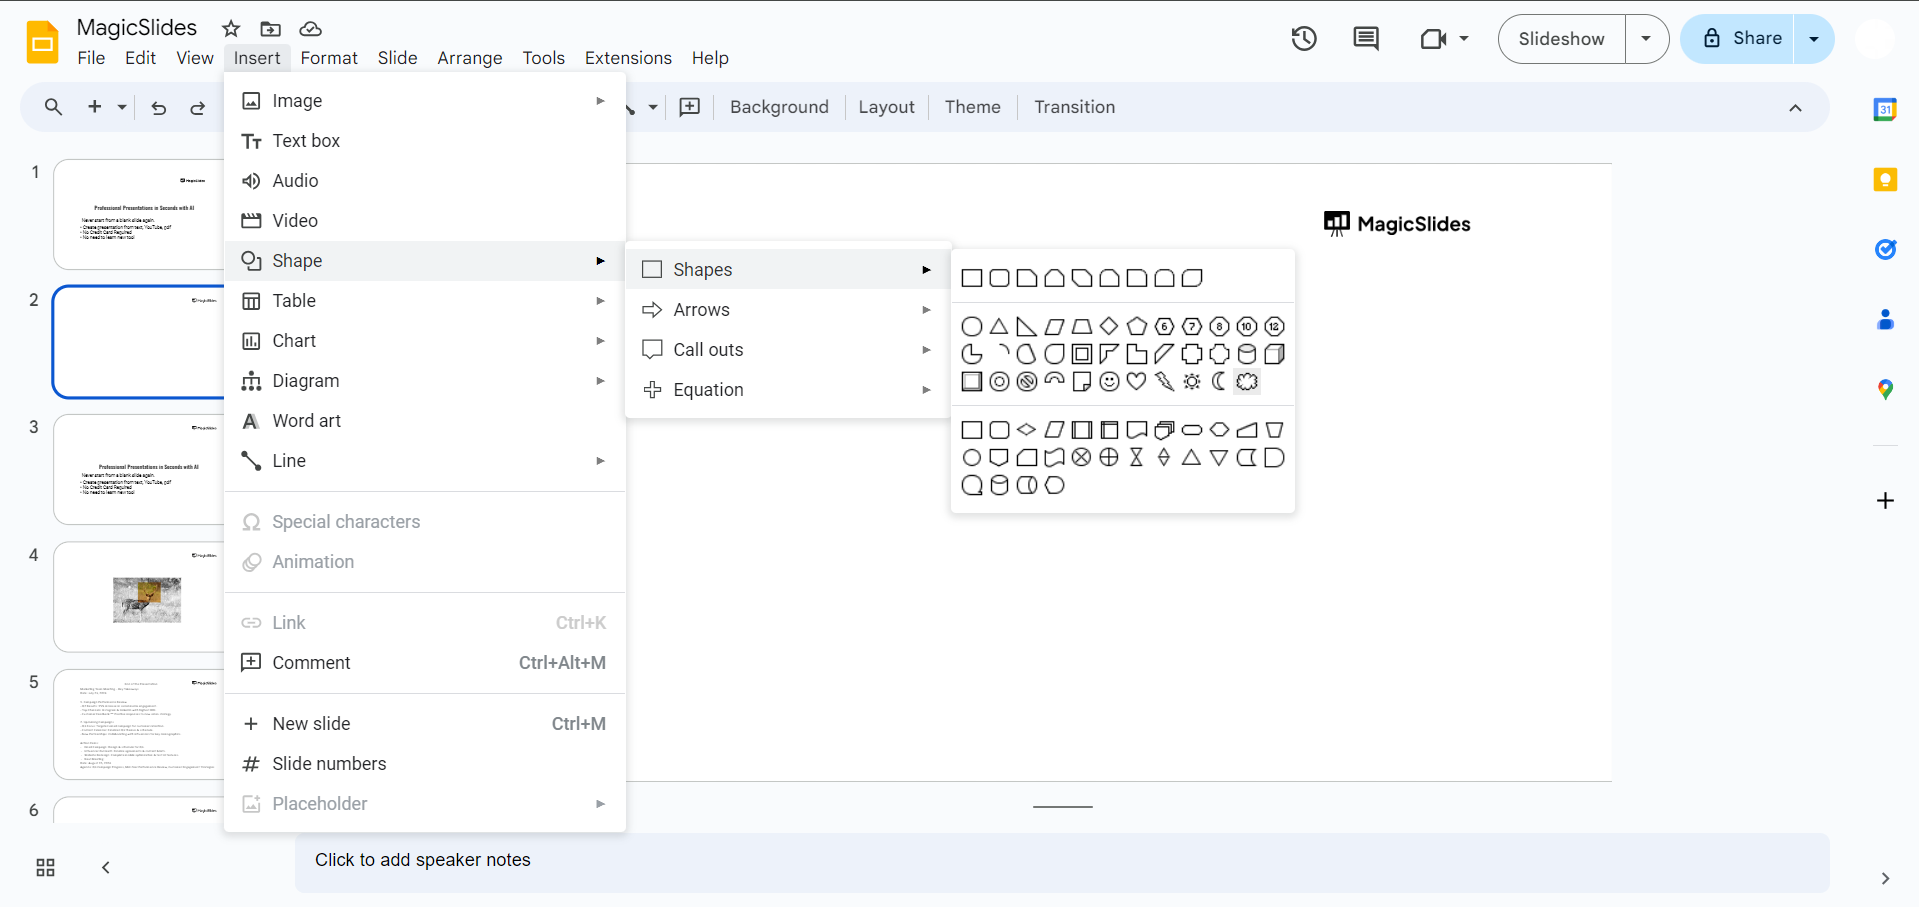Image resolution: width=1919 pixels, height=907 pixels.
Task: Select the heptagon shape labeled 7
Action: [x=1191, y=327]
